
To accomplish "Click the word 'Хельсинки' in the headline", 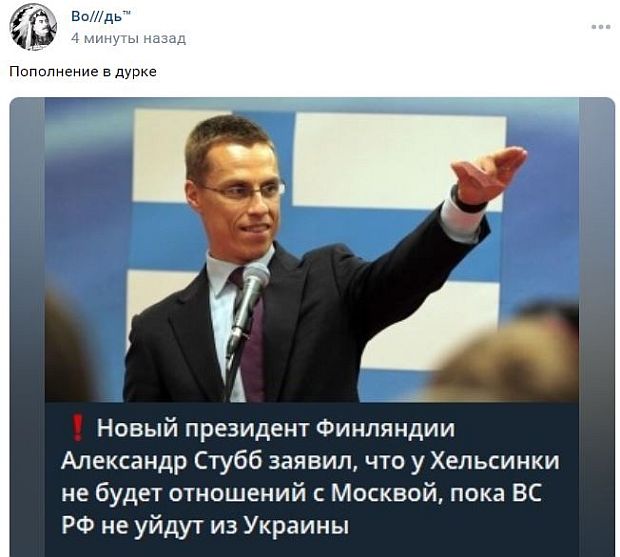I will 495,461.
